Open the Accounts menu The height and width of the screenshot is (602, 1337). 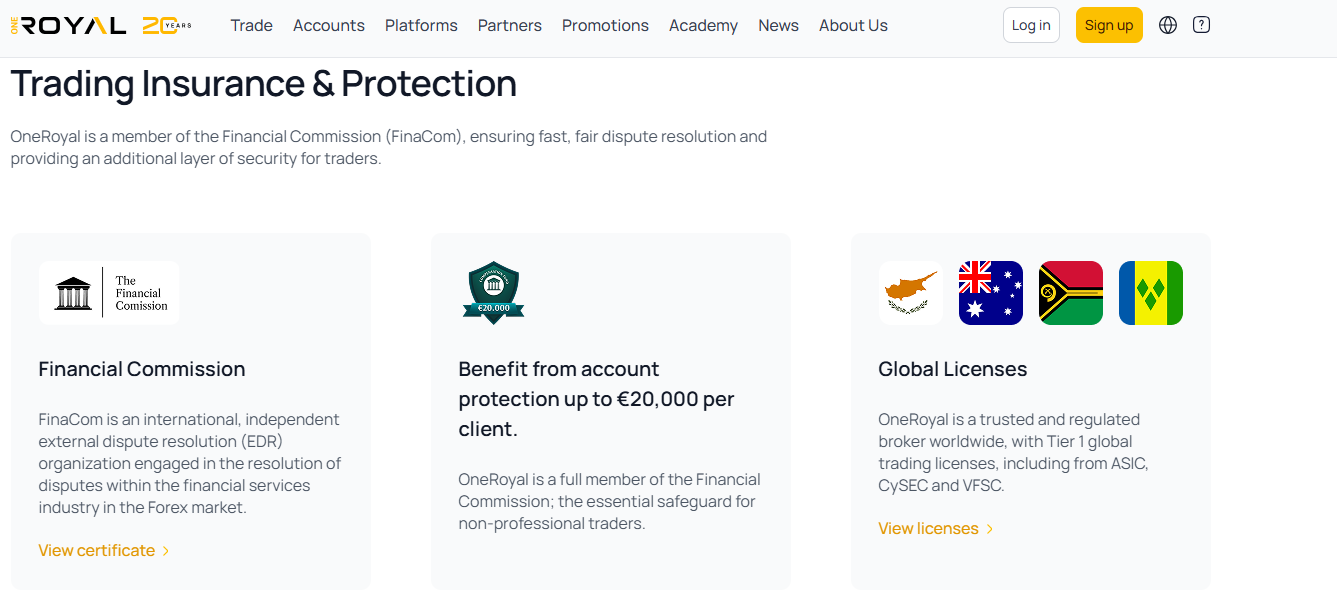[329, 26]
